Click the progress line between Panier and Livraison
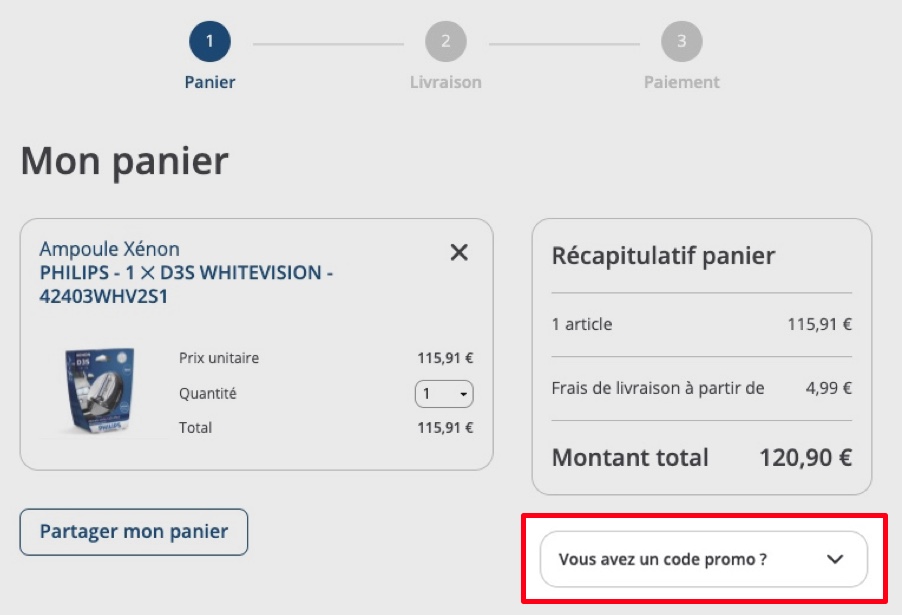Image resolution: width=902 pixels, height=615 pixels. (x=330, y=43)
